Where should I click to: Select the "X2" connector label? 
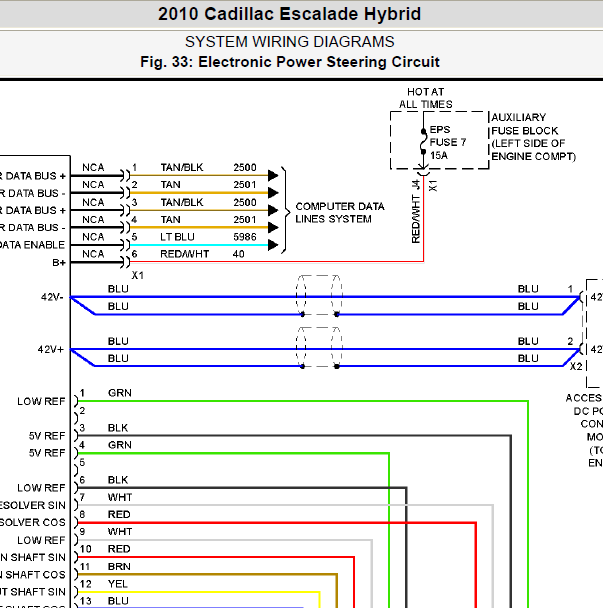[x=576, y=366]
